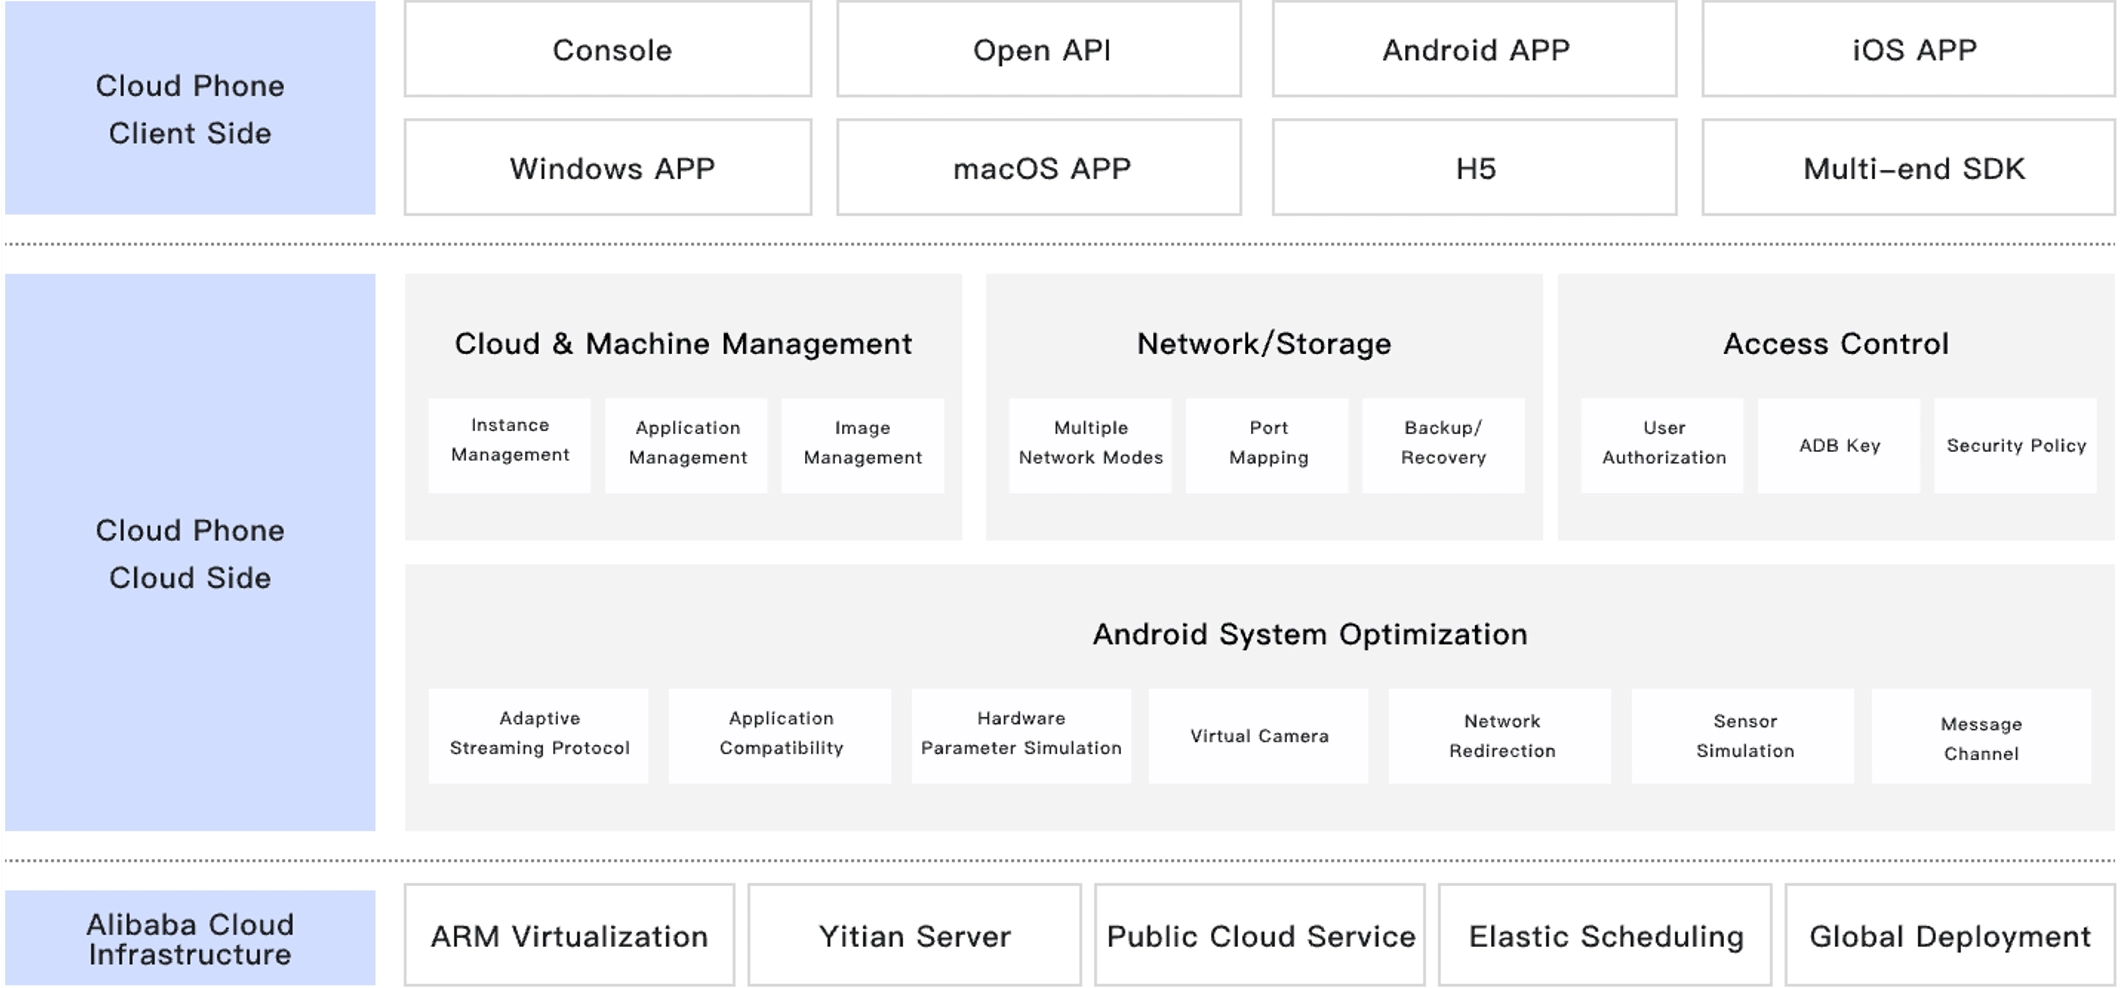2122x988 pixels.
Task: Select the Windows APP box
Action: point(608,168)
